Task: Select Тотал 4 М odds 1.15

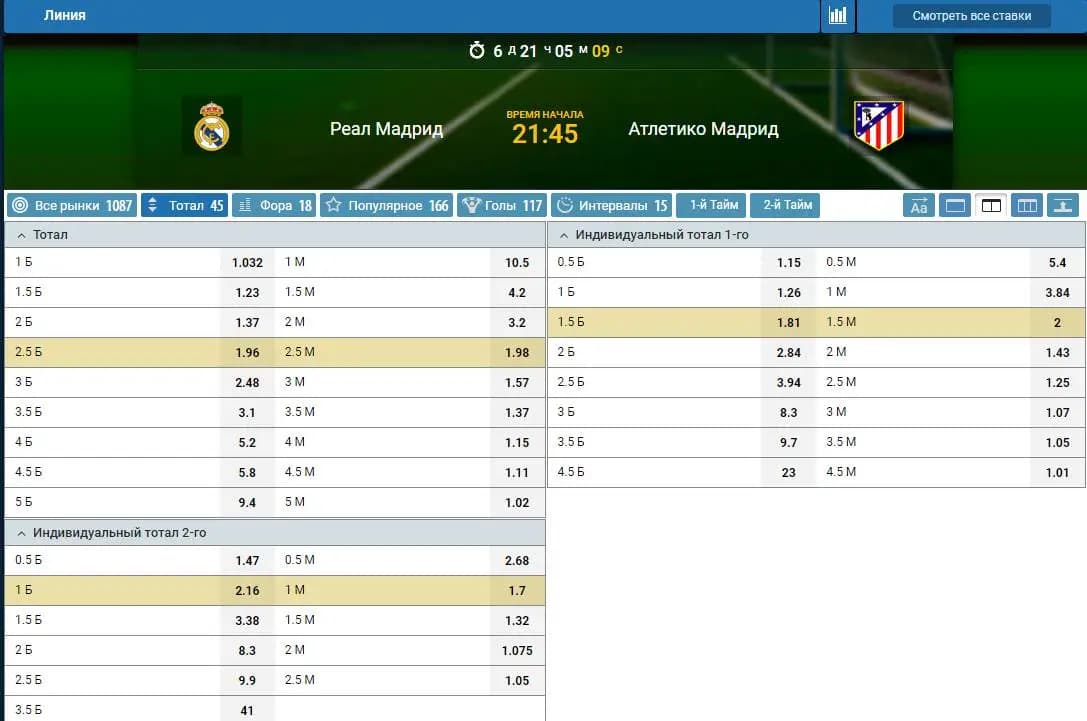Action: tap(517, 442)
